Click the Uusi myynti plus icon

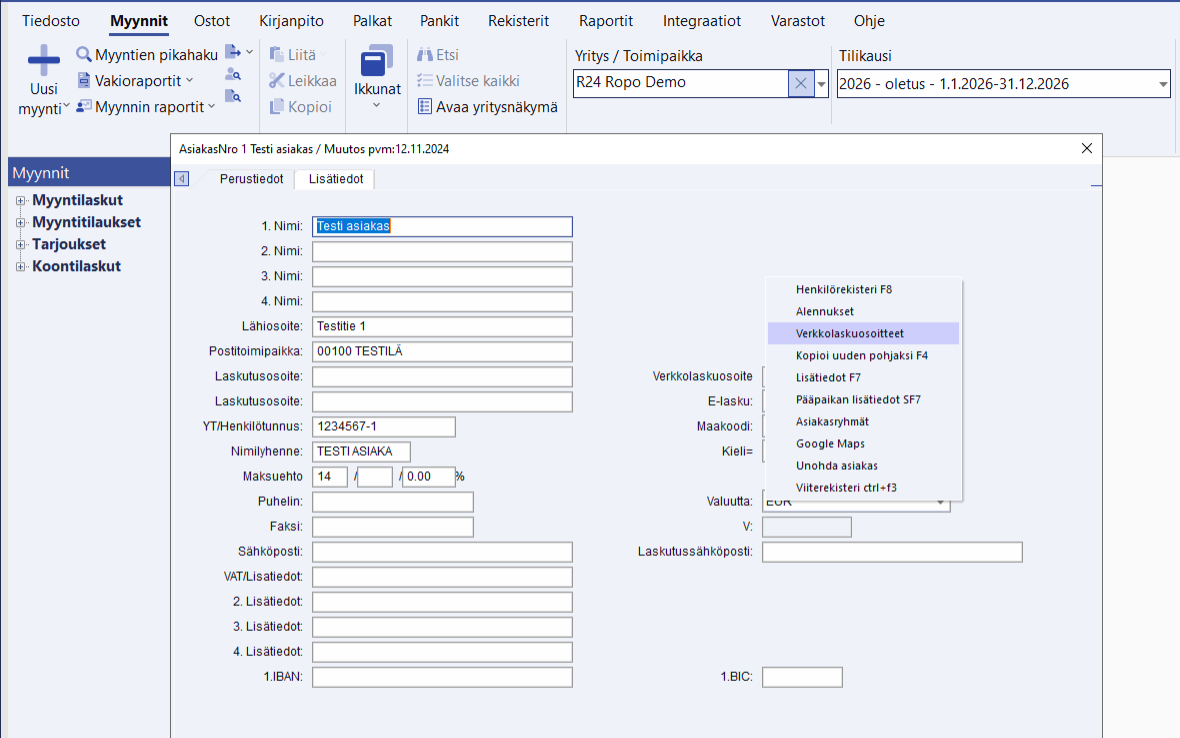[x=44, y=60]
